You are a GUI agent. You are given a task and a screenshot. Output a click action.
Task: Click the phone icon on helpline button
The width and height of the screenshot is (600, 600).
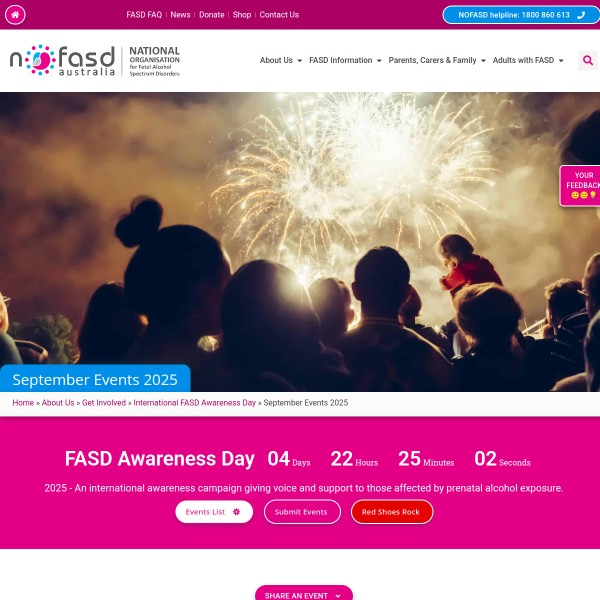[x=581, y=15]
